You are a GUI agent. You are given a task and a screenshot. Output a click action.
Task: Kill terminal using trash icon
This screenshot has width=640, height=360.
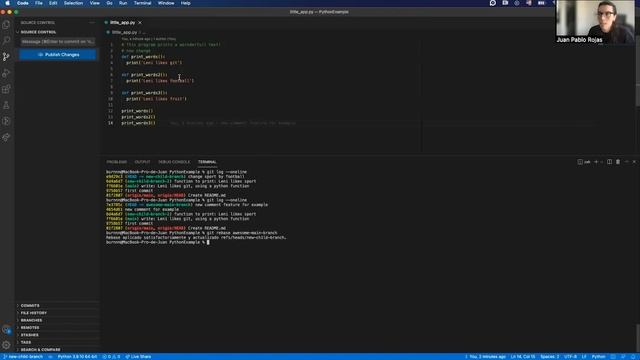click(x=618, y=162)
